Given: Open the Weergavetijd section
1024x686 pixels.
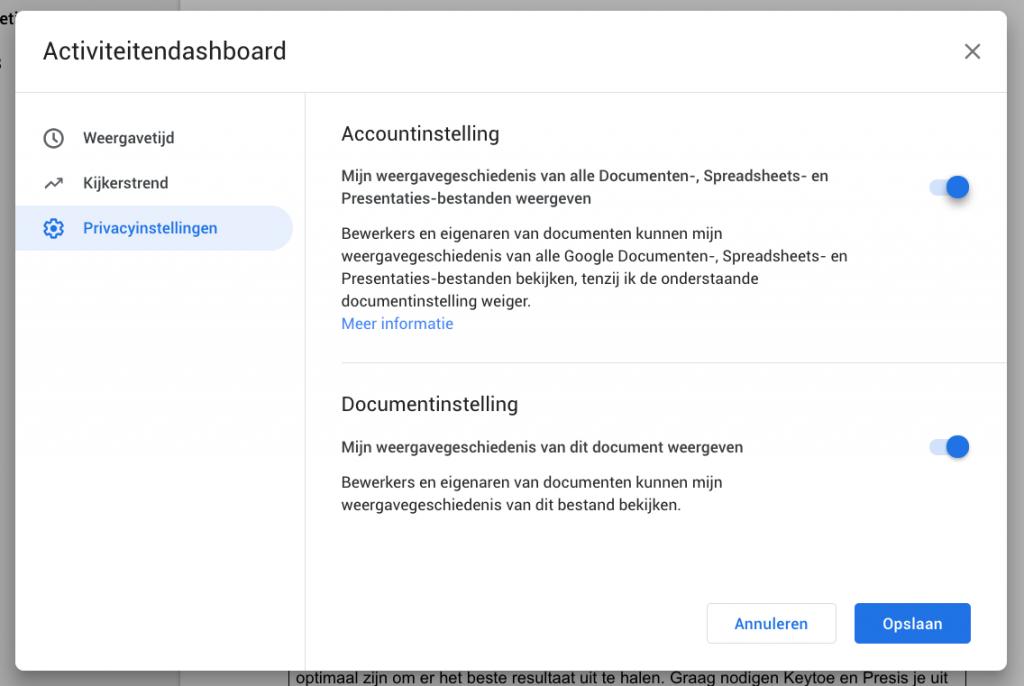Looking at the screenshot, I should [x=128, y=138].
